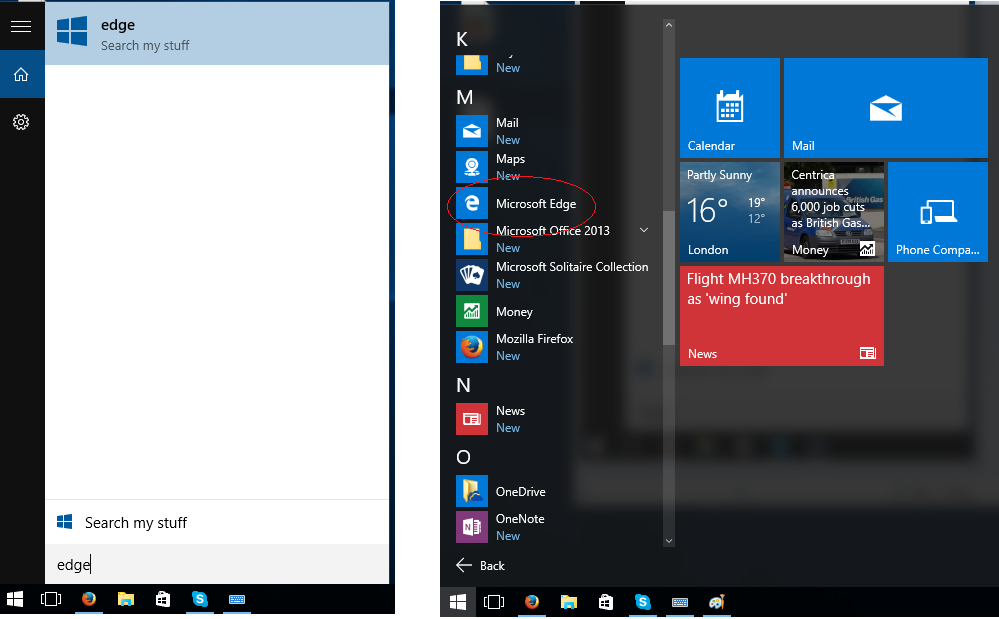The image size is (999, 619).
Task: Open Paint on right taskbar
Action: click(716, 602)
